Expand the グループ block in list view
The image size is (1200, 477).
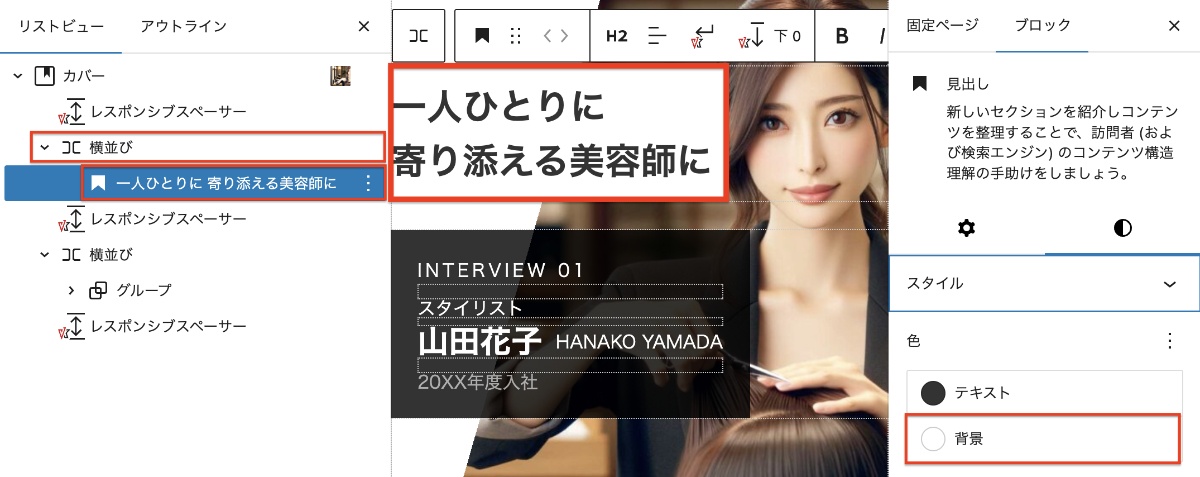71,291
